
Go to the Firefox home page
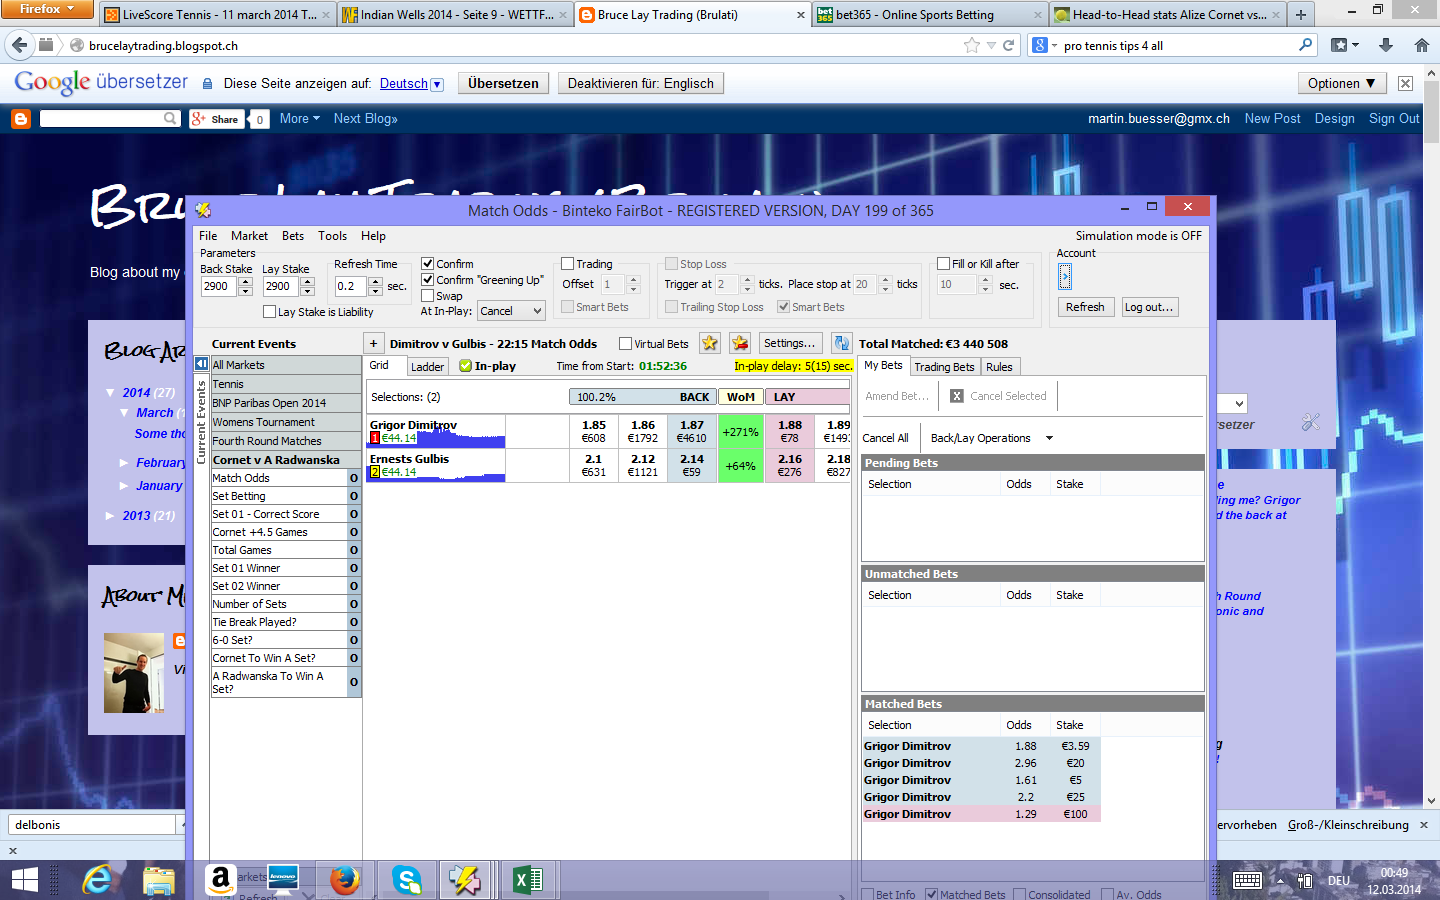[x=1422, y=45]
